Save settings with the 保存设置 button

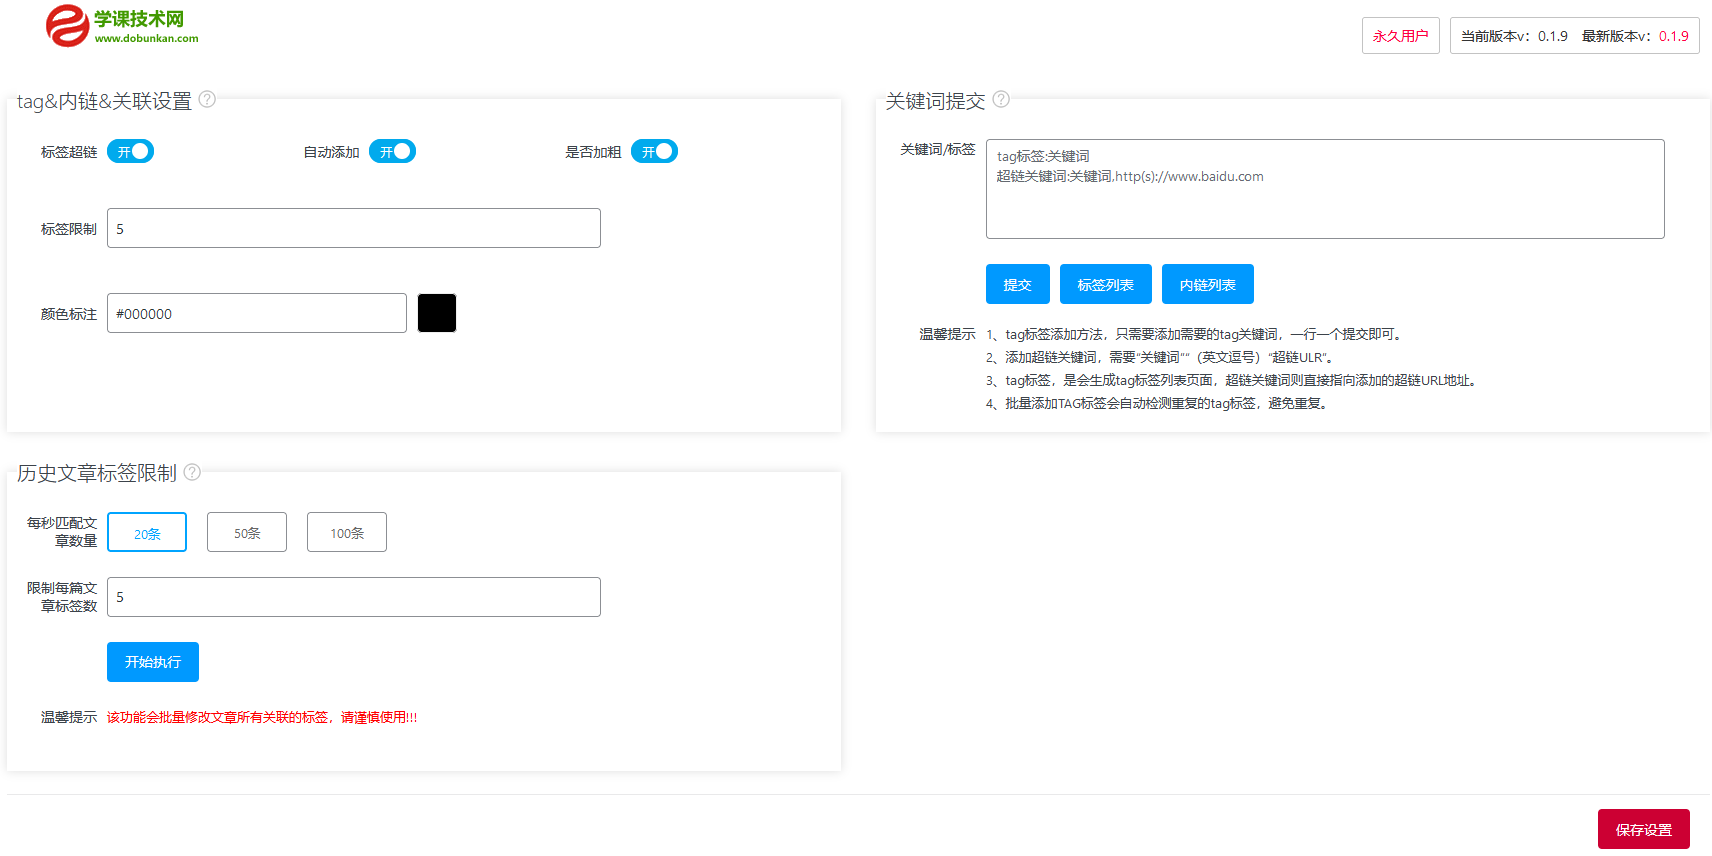coord(1643,830)
